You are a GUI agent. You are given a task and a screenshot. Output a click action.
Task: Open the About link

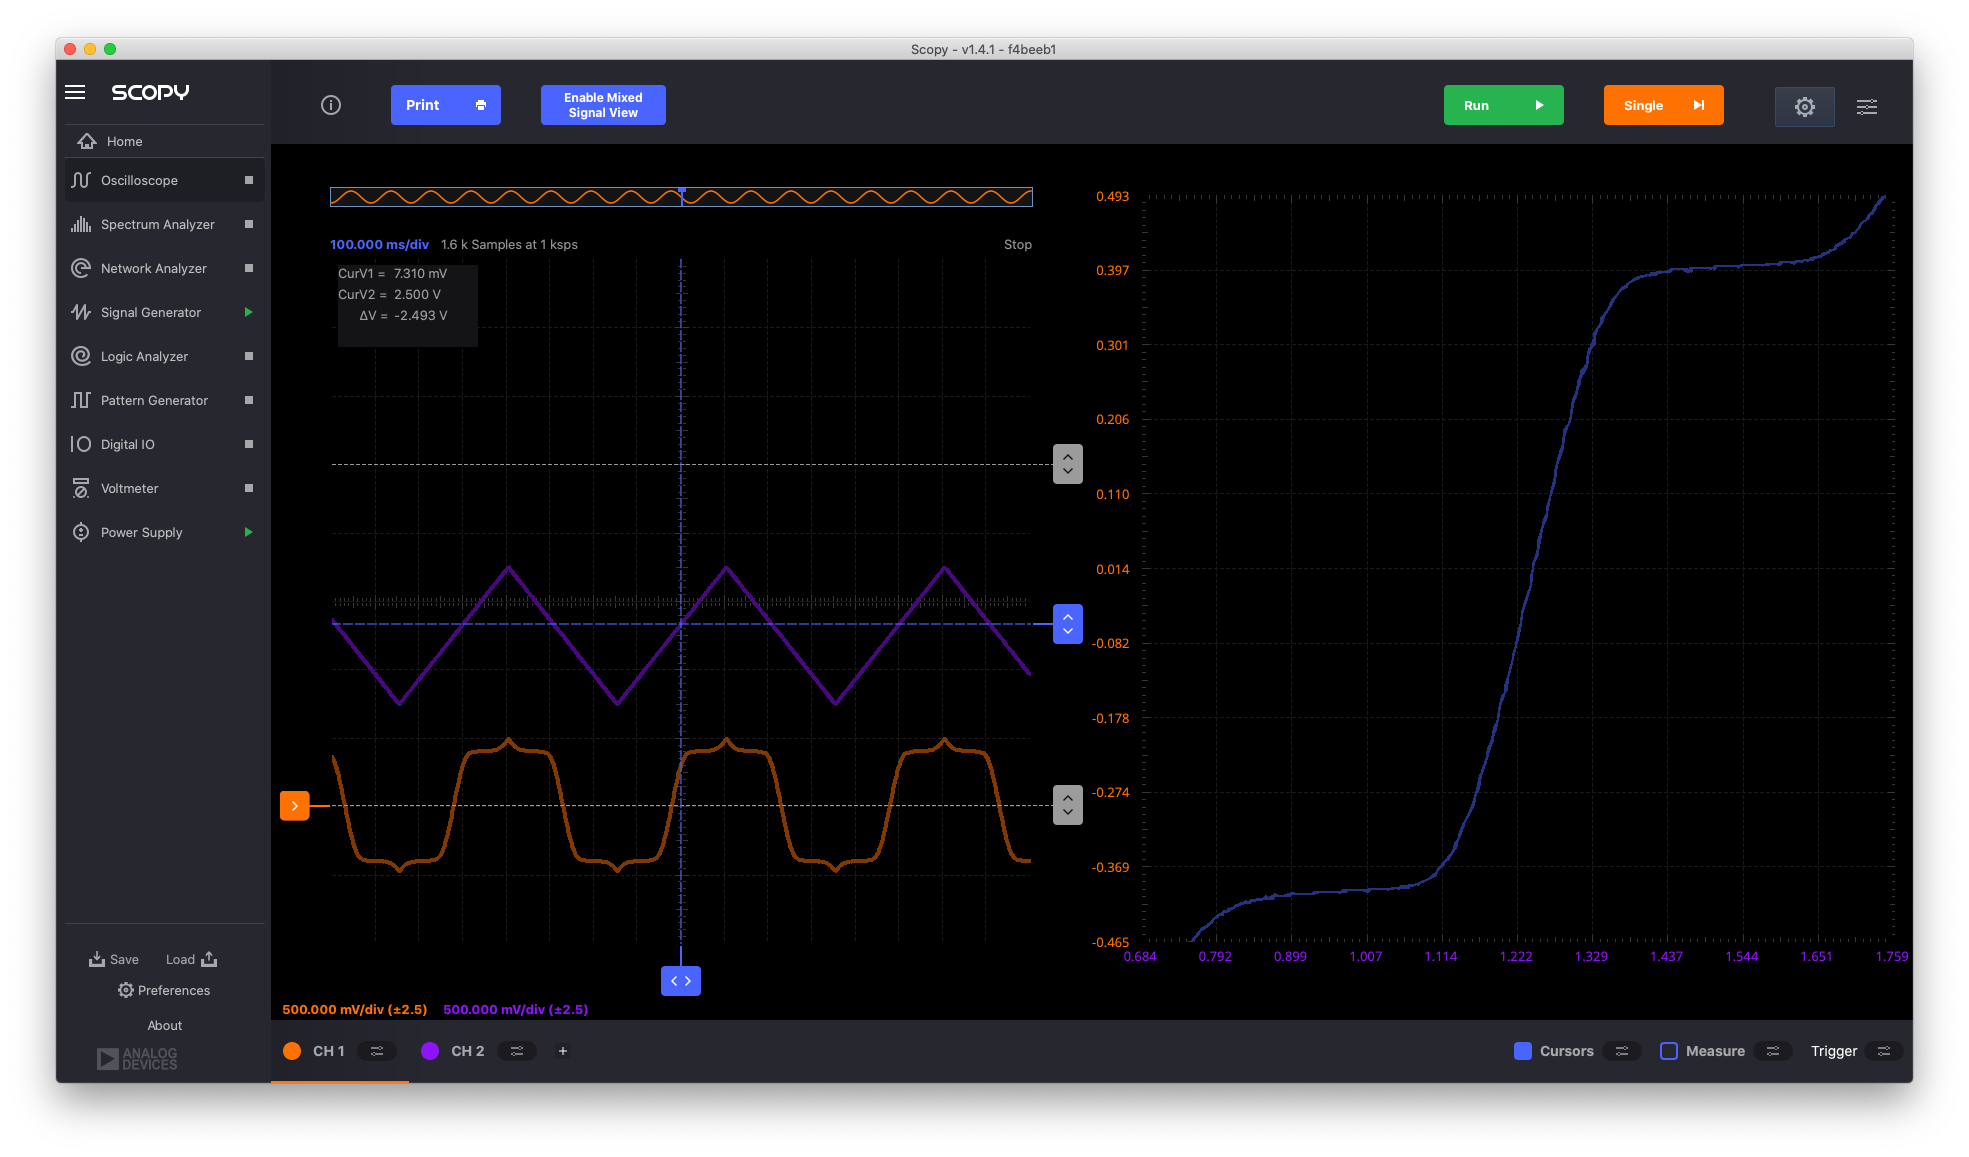[x=165, y=1025]
